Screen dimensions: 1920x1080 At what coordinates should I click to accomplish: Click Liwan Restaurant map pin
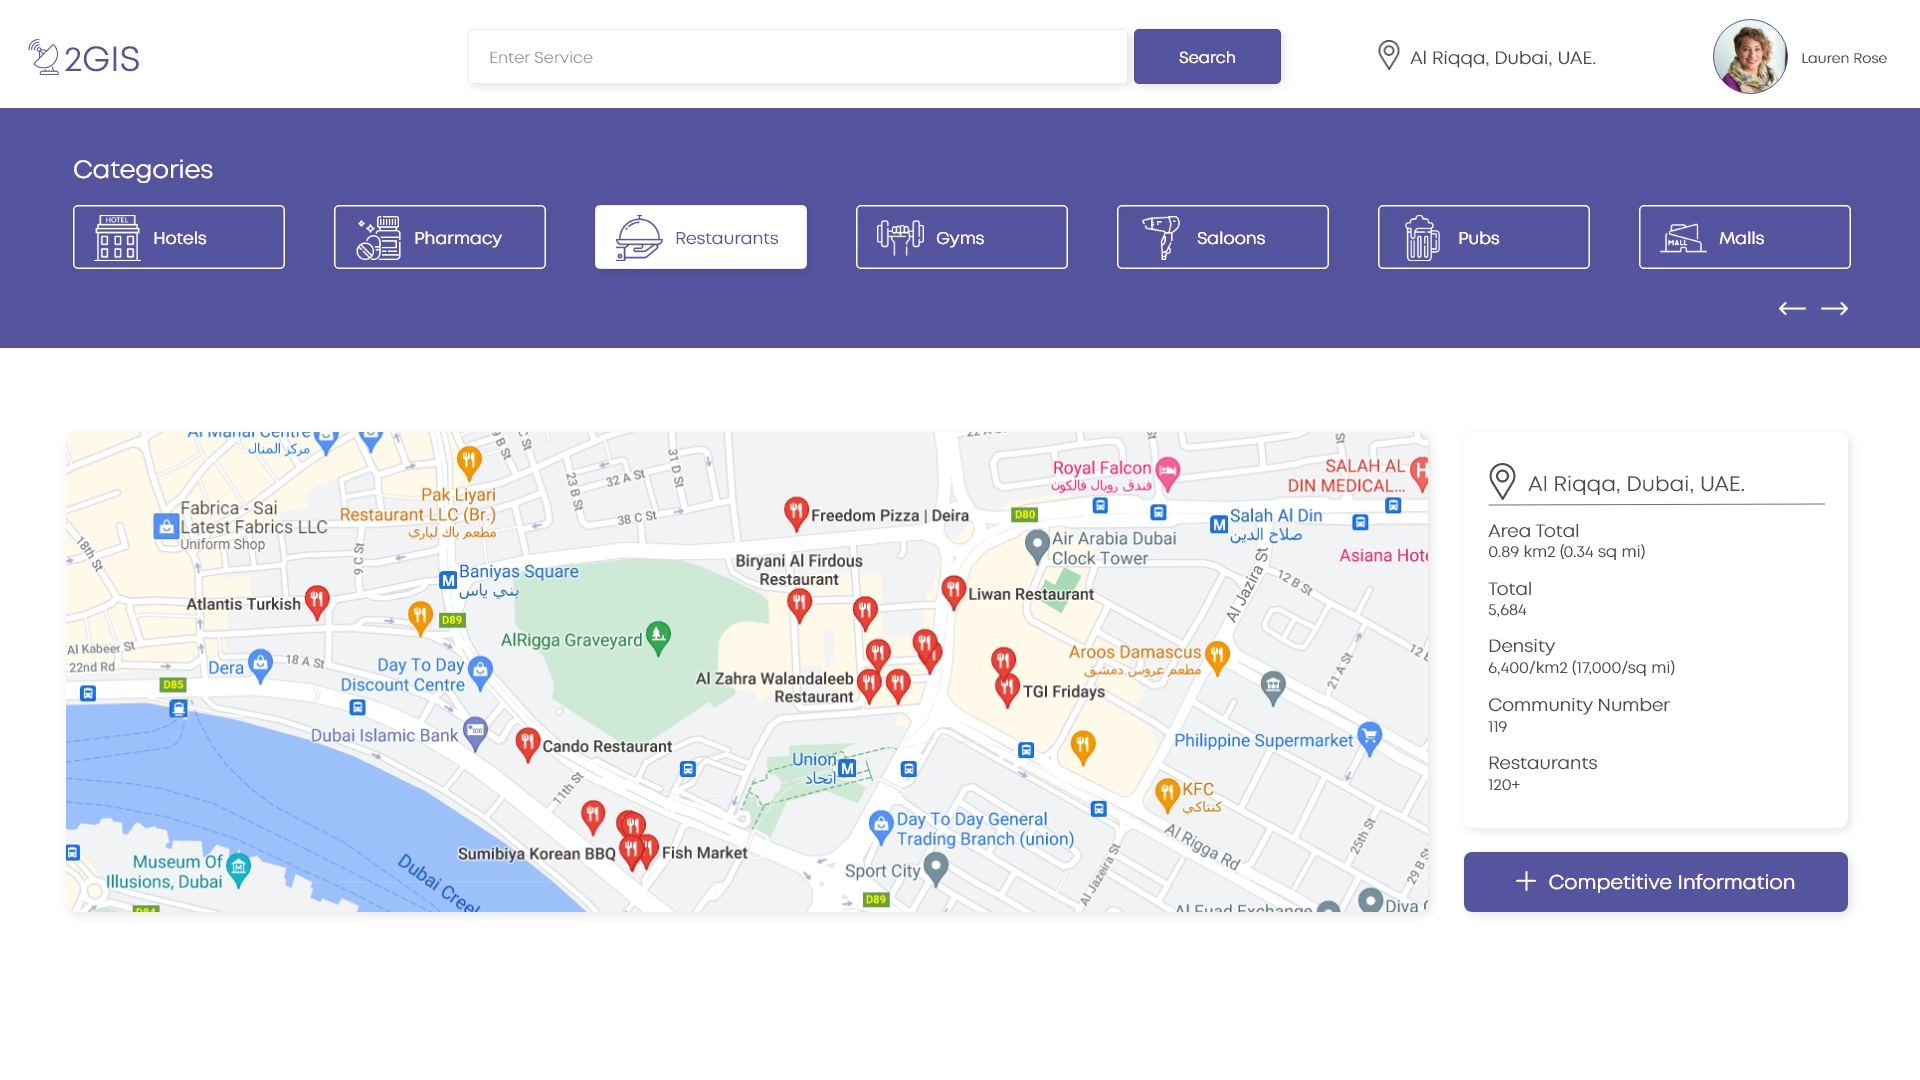click(954, 591)
